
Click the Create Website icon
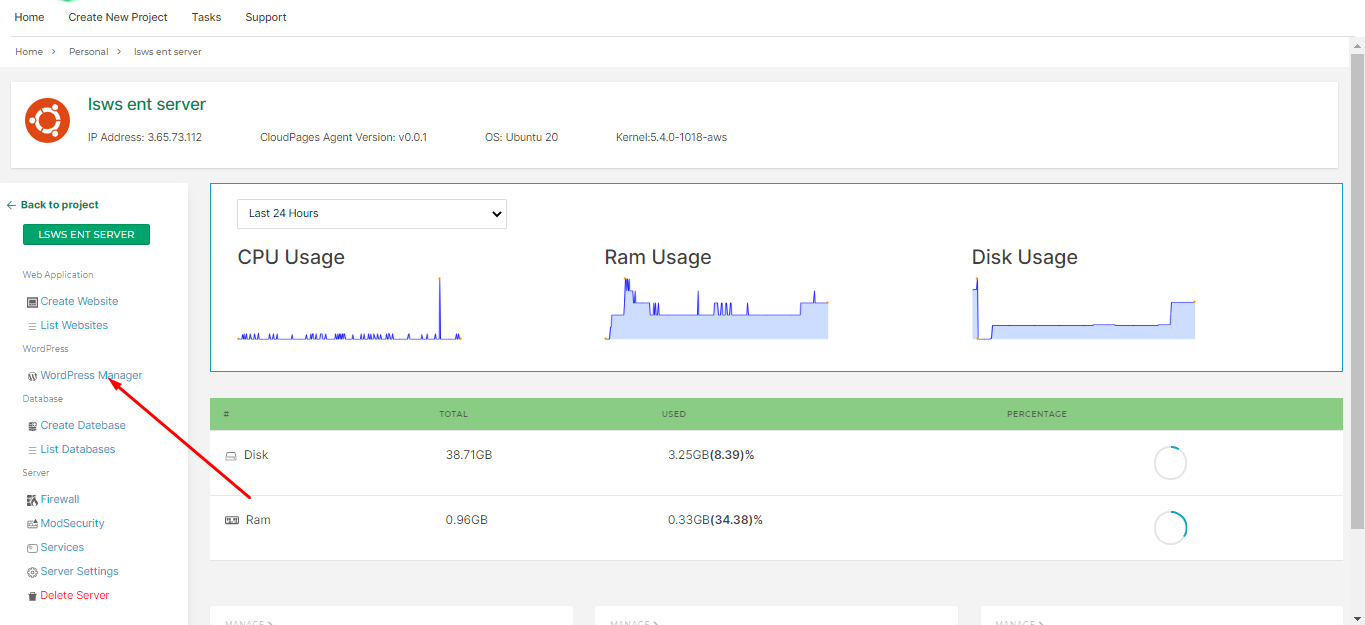pyautogui.click(x=31, y=301)
